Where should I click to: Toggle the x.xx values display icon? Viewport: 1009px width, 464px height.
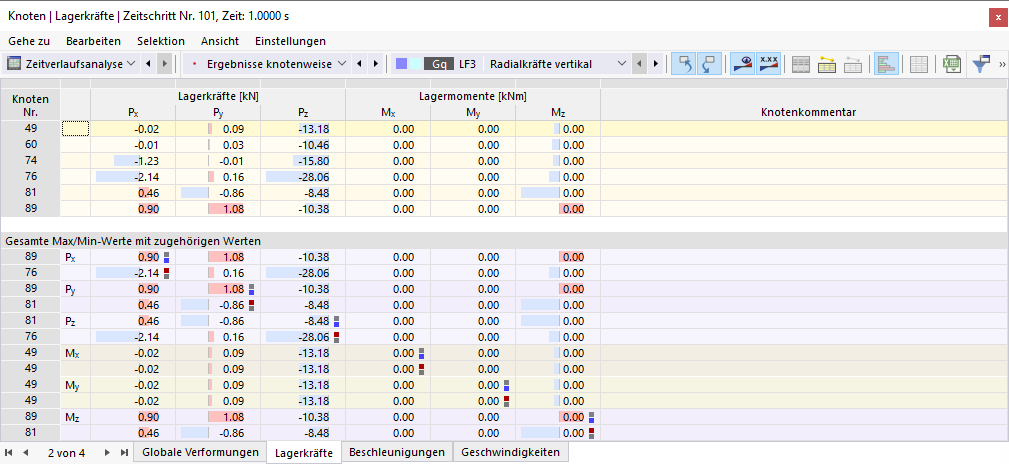(x=769, y=64)
